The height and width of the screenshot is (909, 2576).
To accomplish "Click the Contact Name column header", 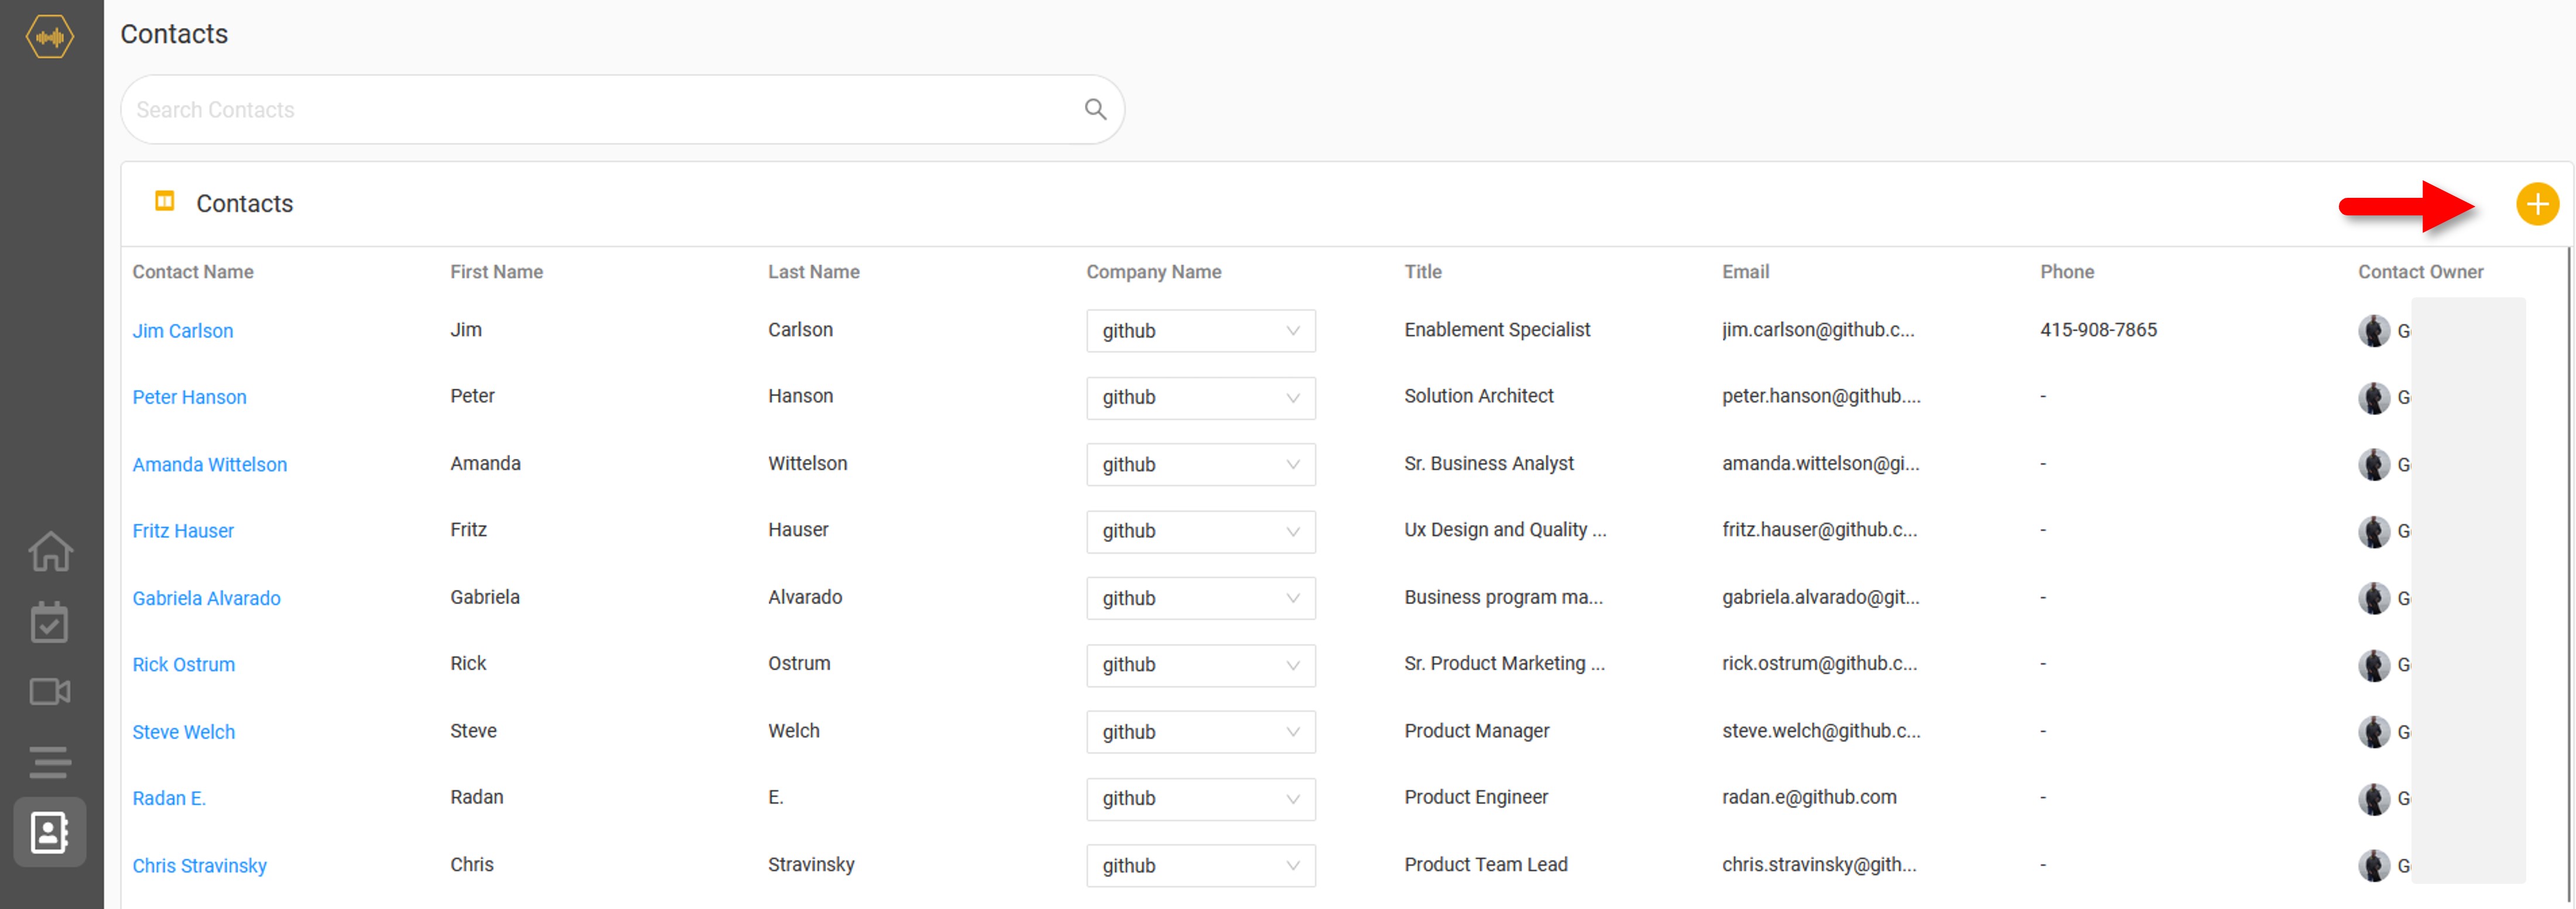I will tap(193, 272).
